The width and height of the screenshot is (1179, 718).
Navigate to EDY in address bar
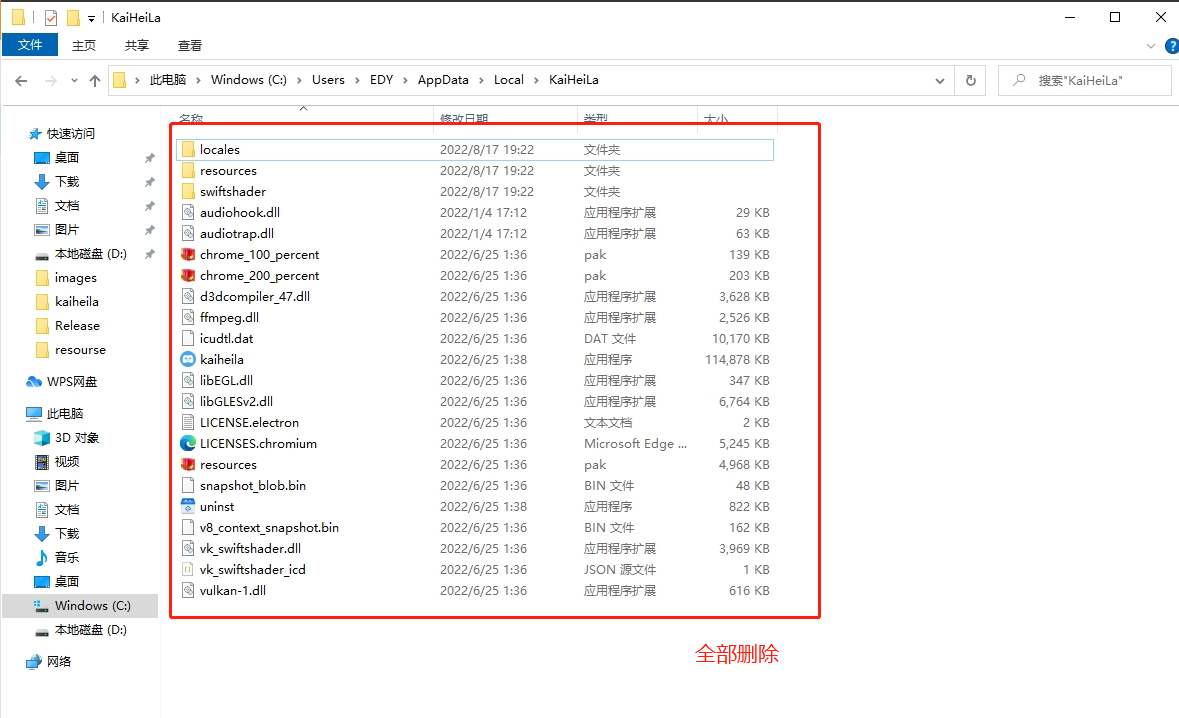pyautogui.click(x=382, y=80)
